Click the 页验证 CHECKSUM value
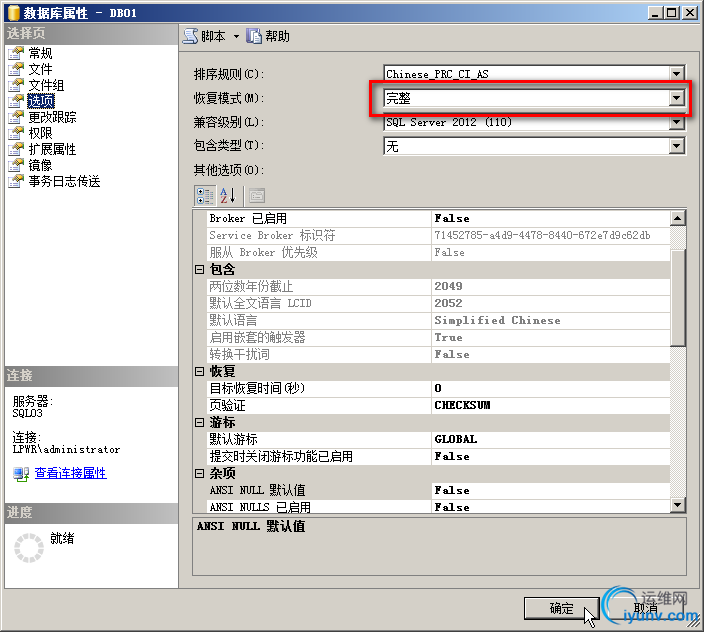This screenshot has width=704, height=632. pos(550,405)
